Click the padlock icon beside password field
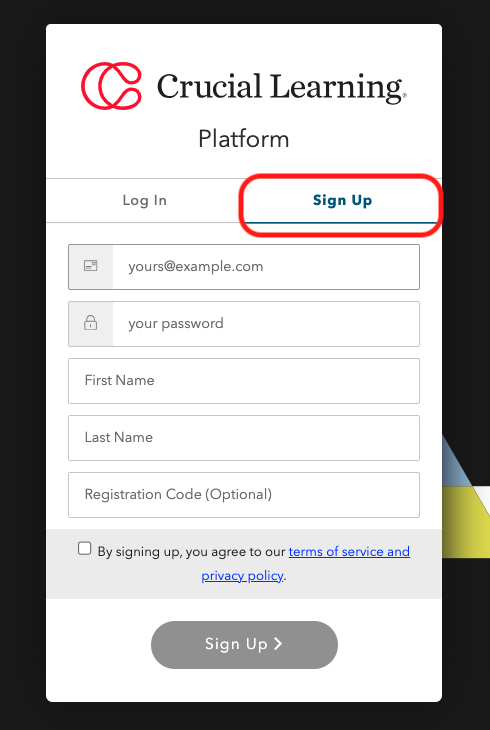The width and height of the screenshot is (490, 730). tap(90, 323)
